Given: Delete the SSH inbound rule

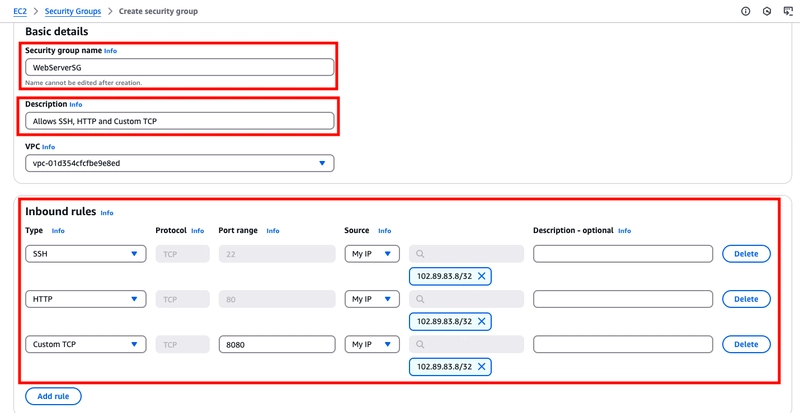Looking at the screenshot, I should click(746, 254).
